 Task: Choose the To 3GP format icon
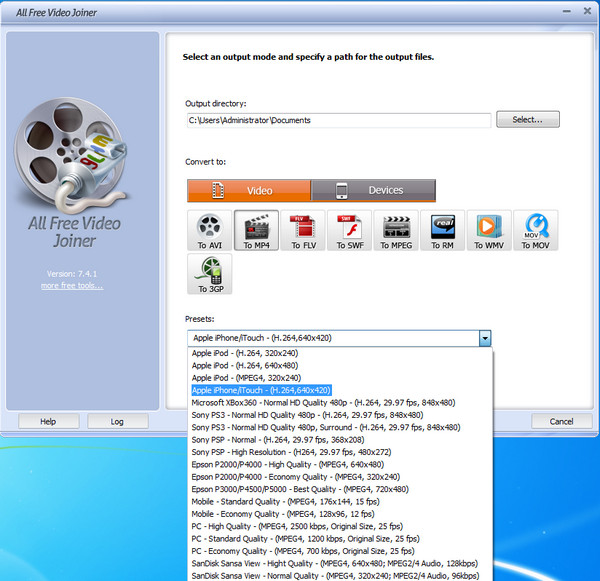[210, 274]
